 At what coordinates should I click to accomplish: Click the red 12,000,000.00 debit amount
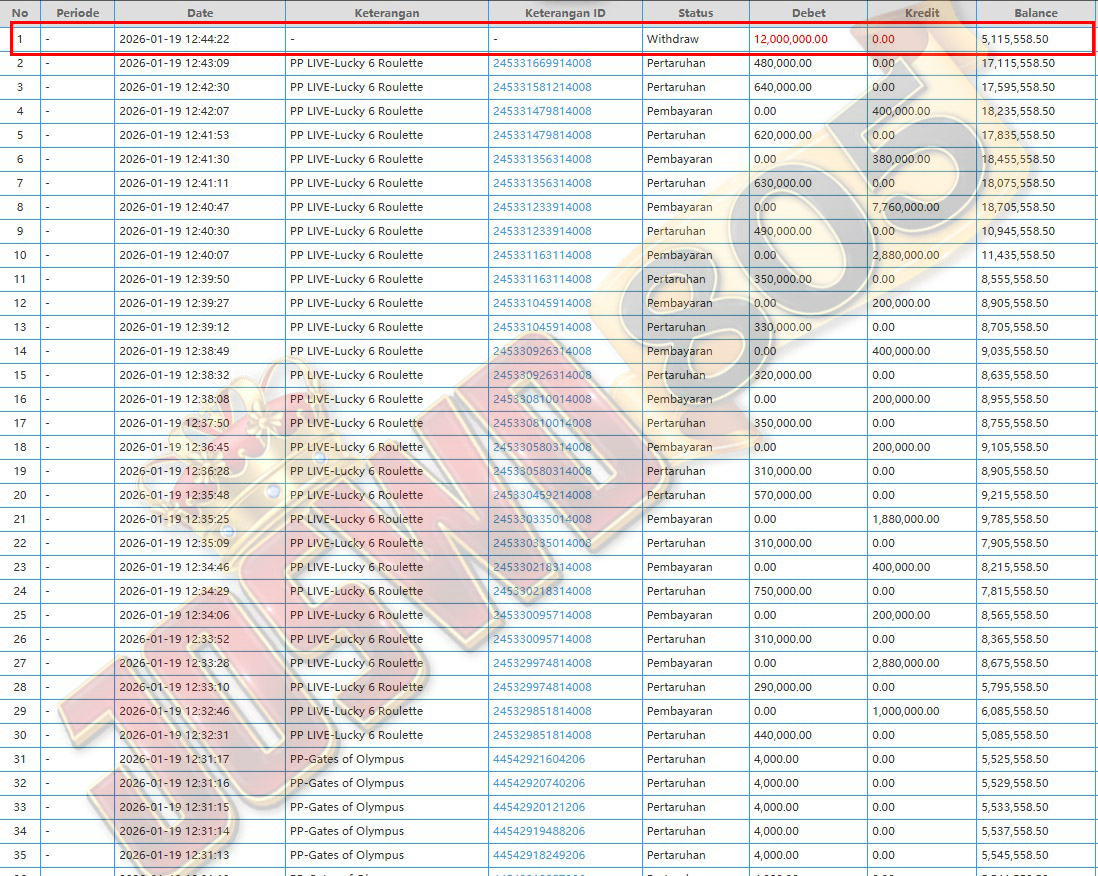(x=790, y=39)
